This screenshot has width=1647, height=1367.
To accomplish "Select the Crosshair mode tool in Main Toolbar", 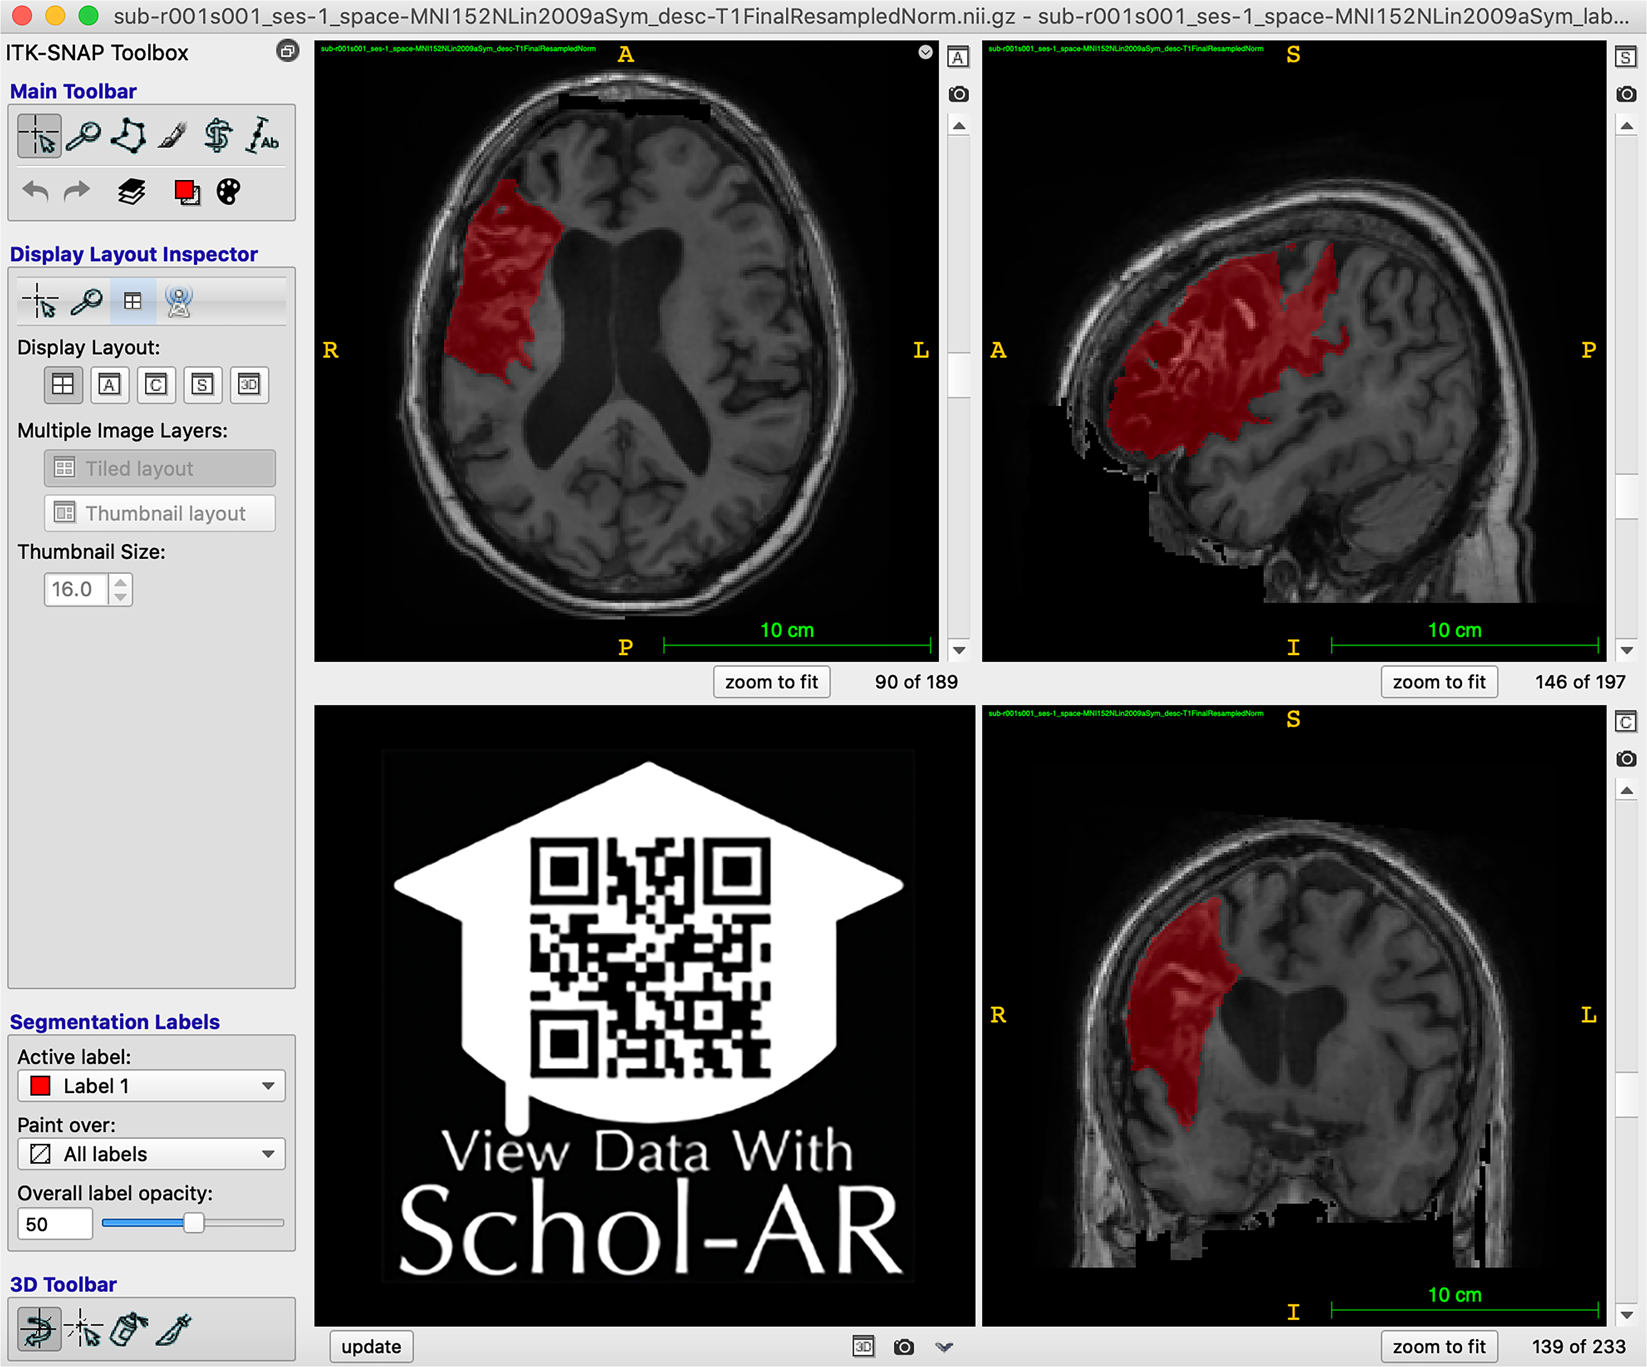I will [39, 136].
